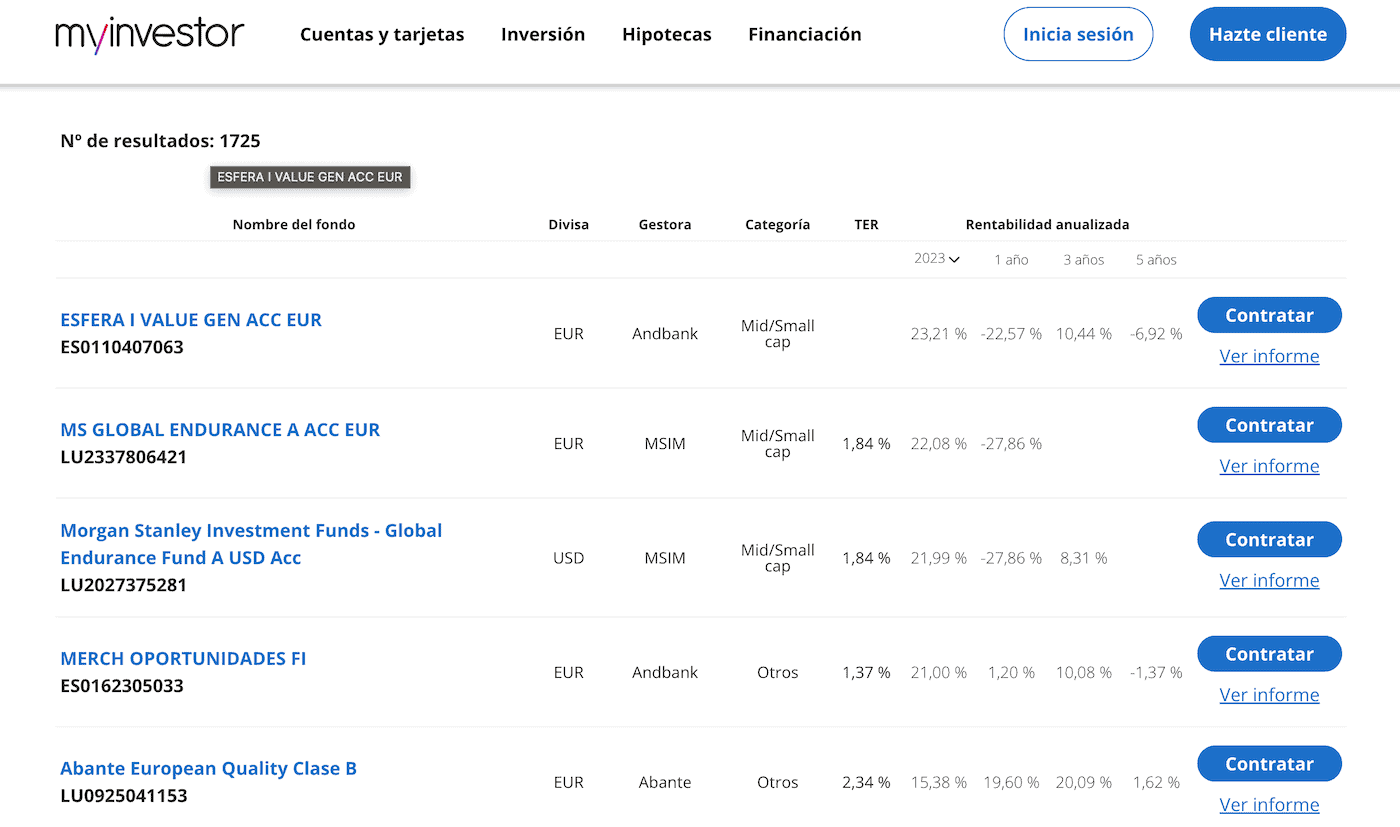Click the USD currency cell
Image resolution: width=1400 pixels, height=827 pixels.
click(569, 558)
